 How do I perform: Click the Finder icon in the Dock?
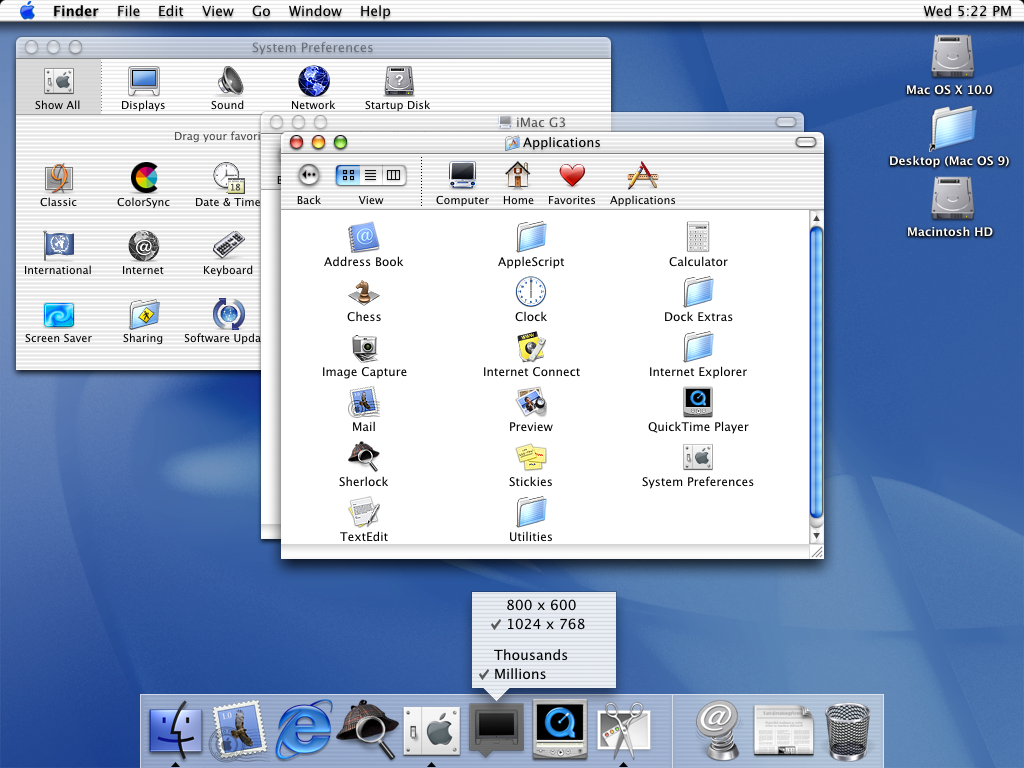coord(176,729)
